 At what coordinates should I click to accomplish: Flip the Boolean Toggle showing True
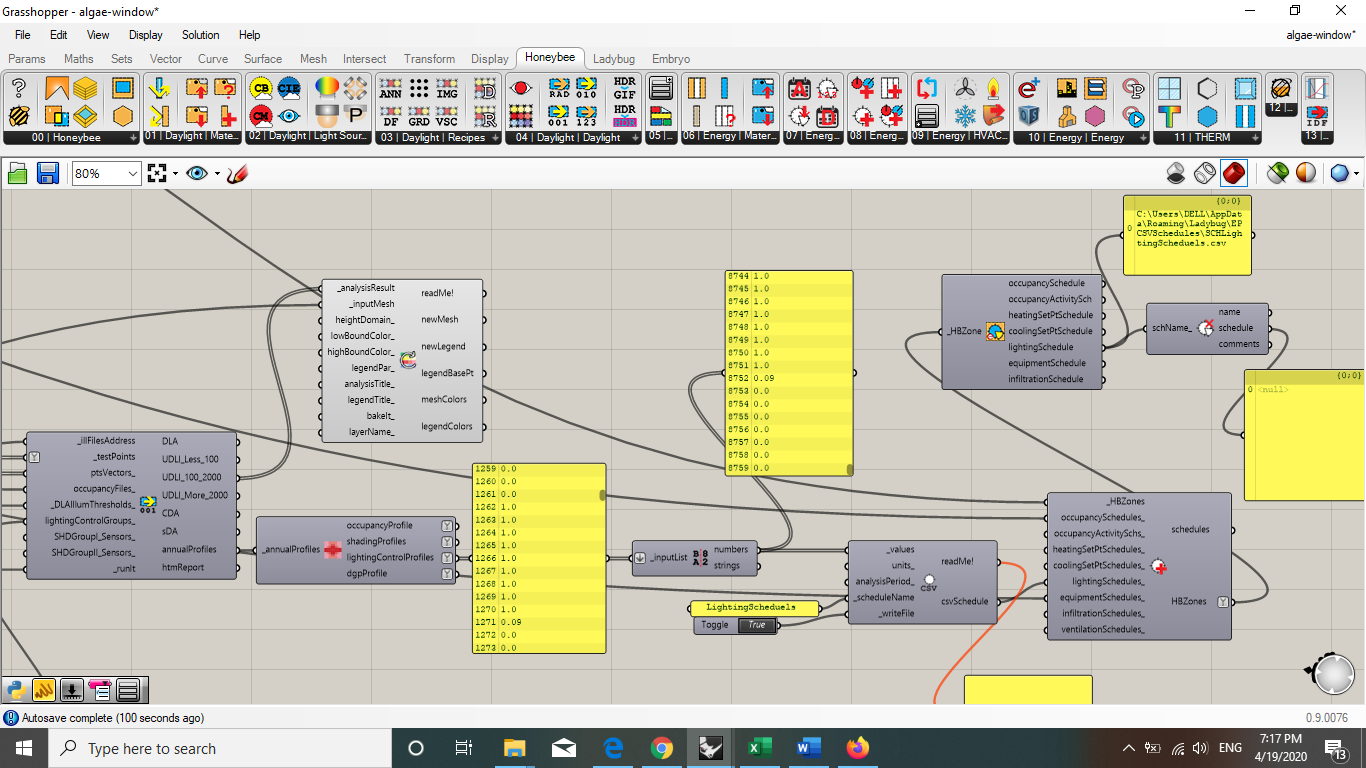tap(757, 625)
